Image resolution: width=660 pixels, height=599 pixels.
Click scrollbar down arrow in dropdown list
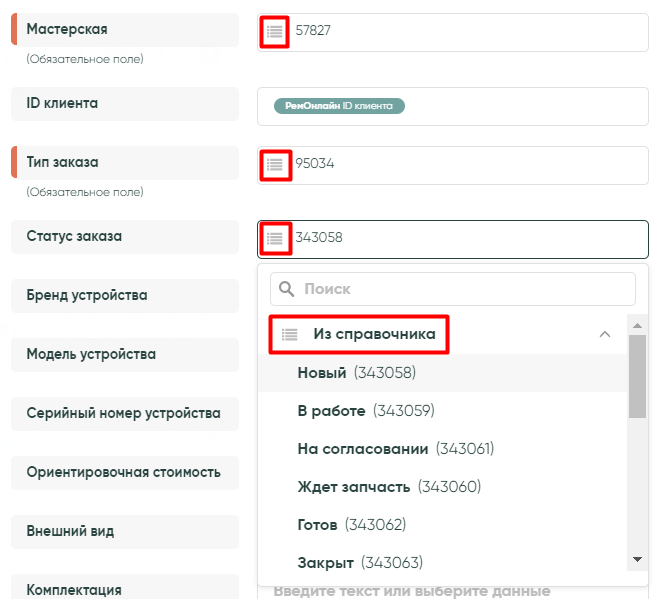click(x=637, y=559)
